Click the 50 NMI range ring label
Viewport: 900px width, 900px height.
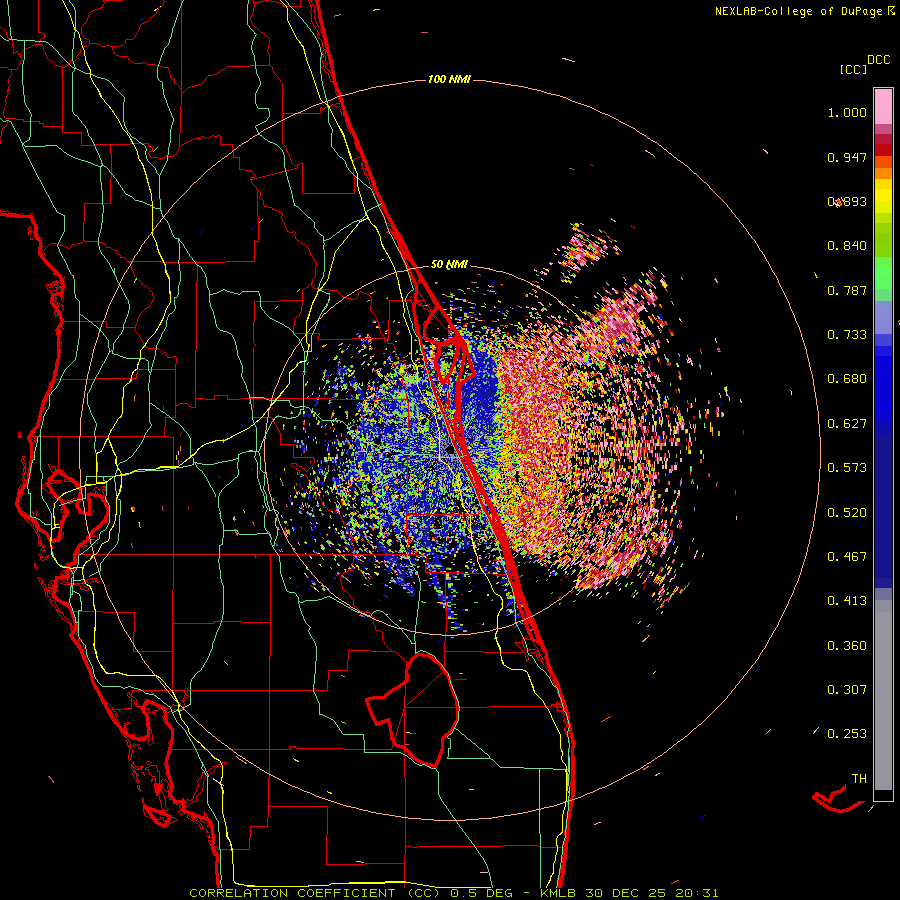tap(449, 265)
